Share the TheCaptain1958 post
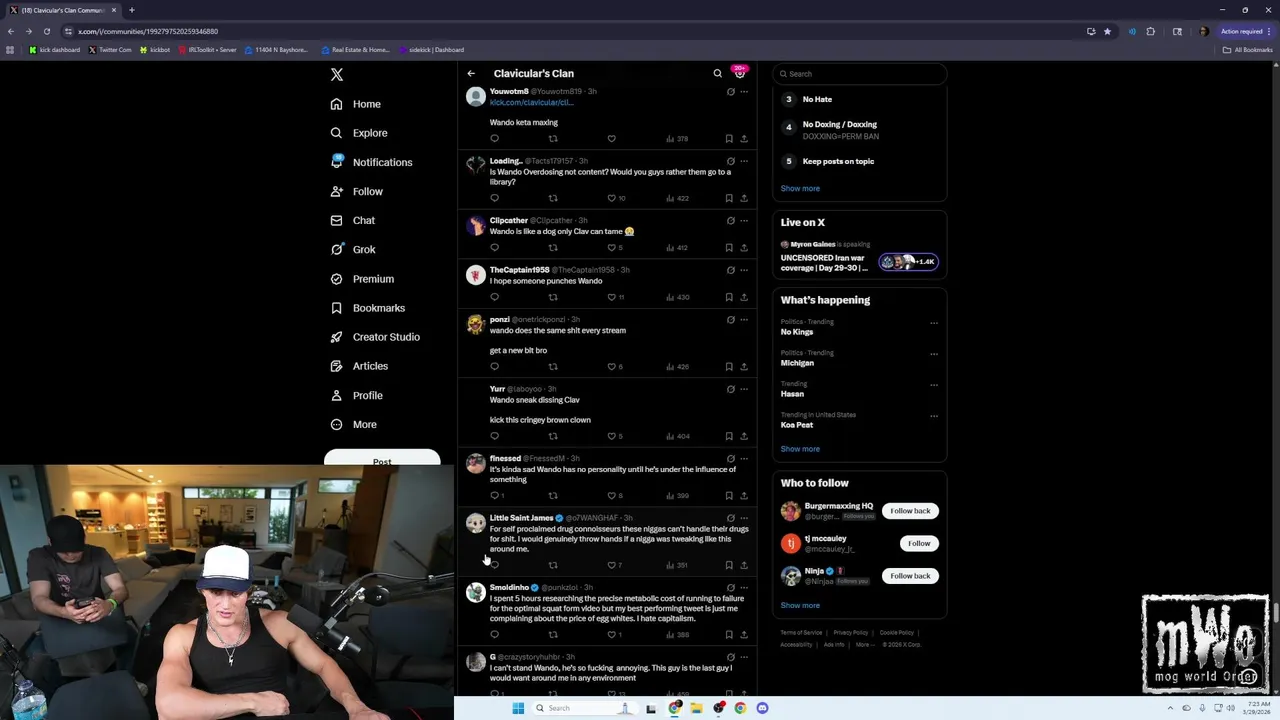This screenshot has height=720, width=1280. coord(744,297)
